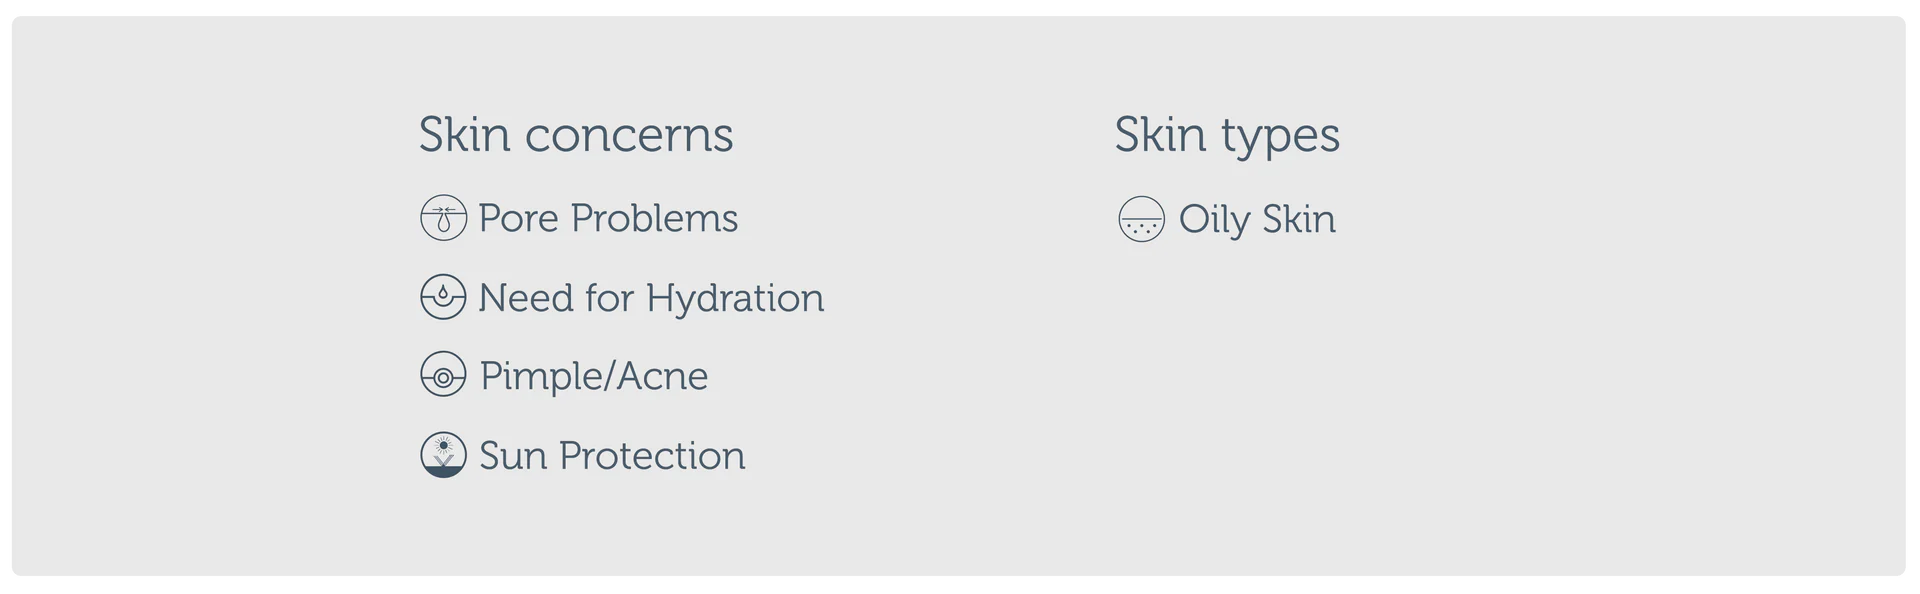Select the Pore Problems label
Viewport: 1920px width, 594px height.
coord(608,218)
